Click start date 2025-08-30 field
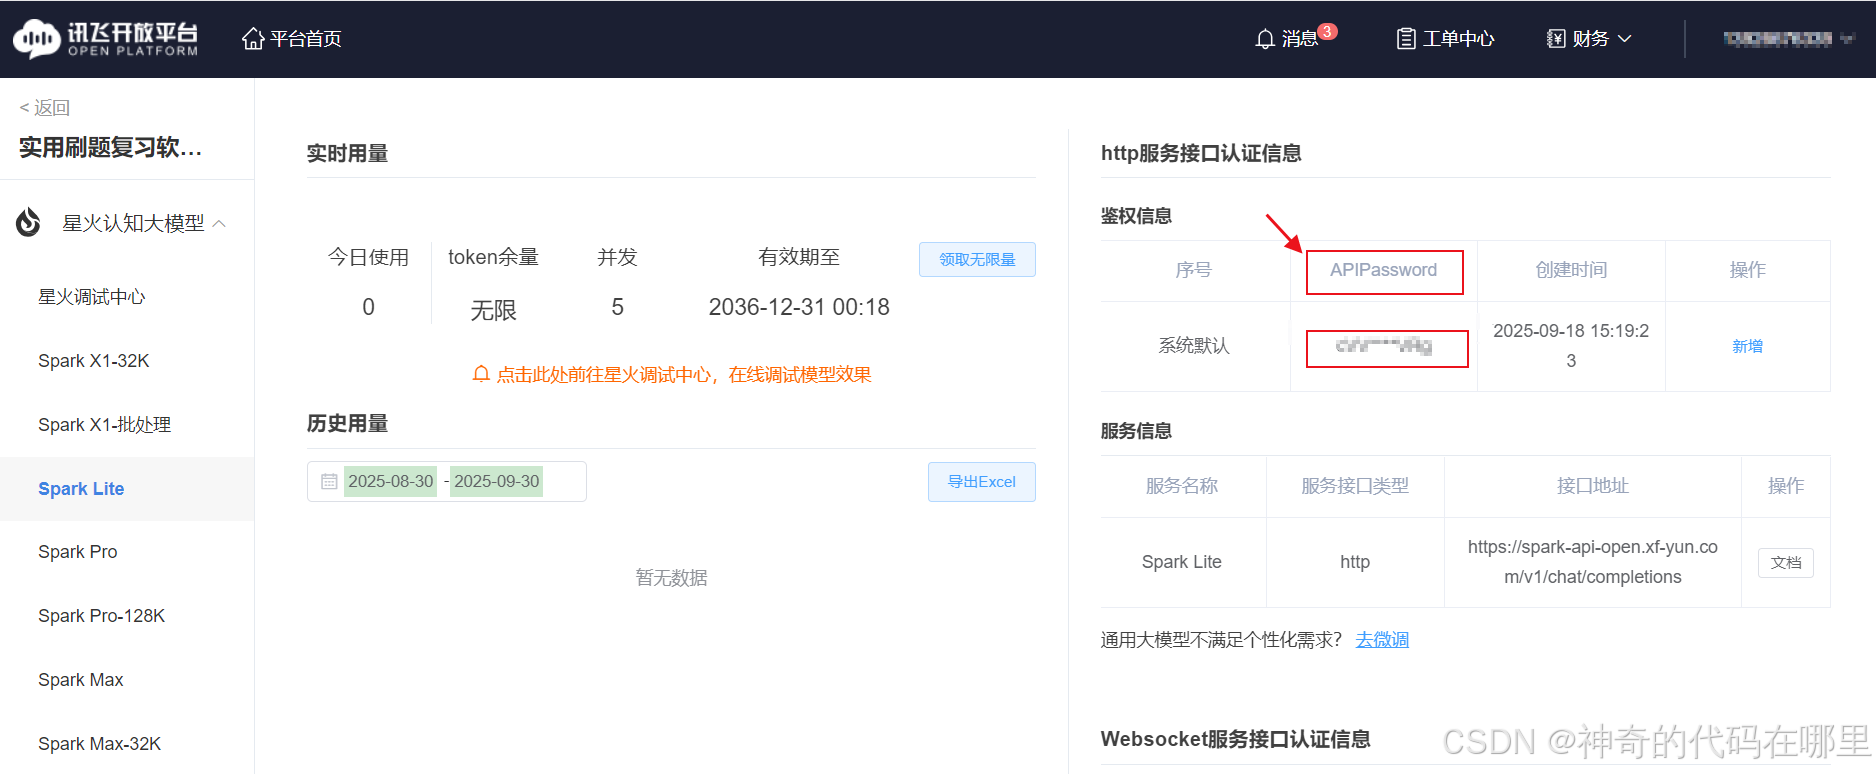The width and height of the screenshot is (1876, 774). 391,481
